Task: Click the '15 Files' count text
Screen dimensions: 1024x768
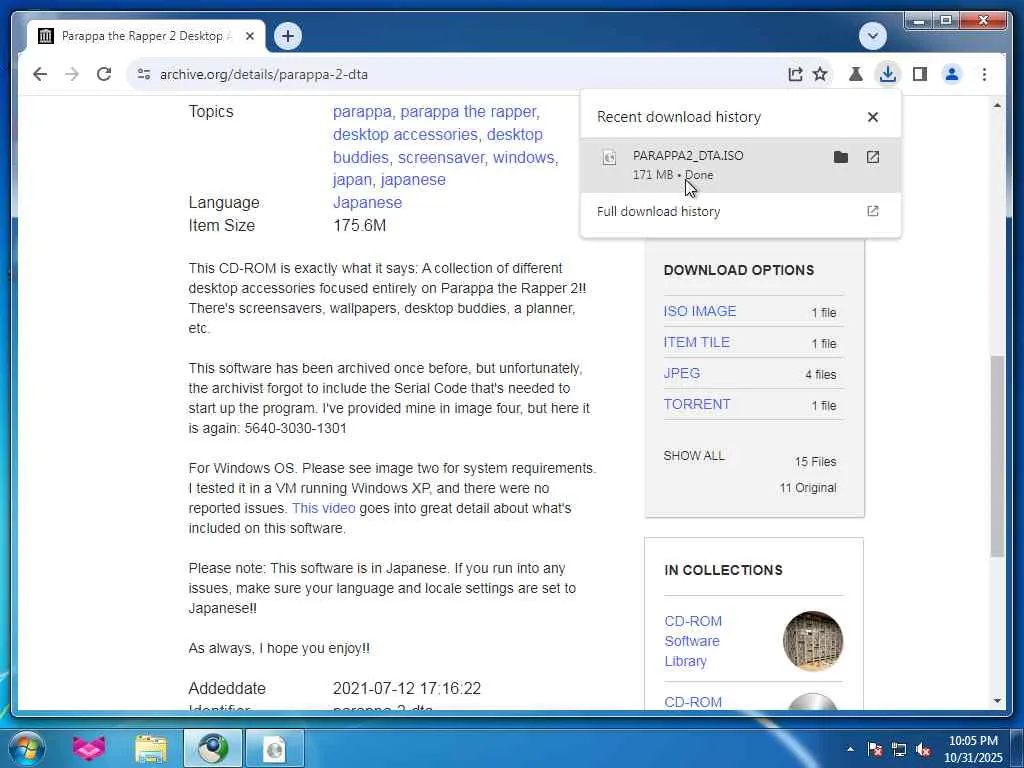Action: pos(815,462)
